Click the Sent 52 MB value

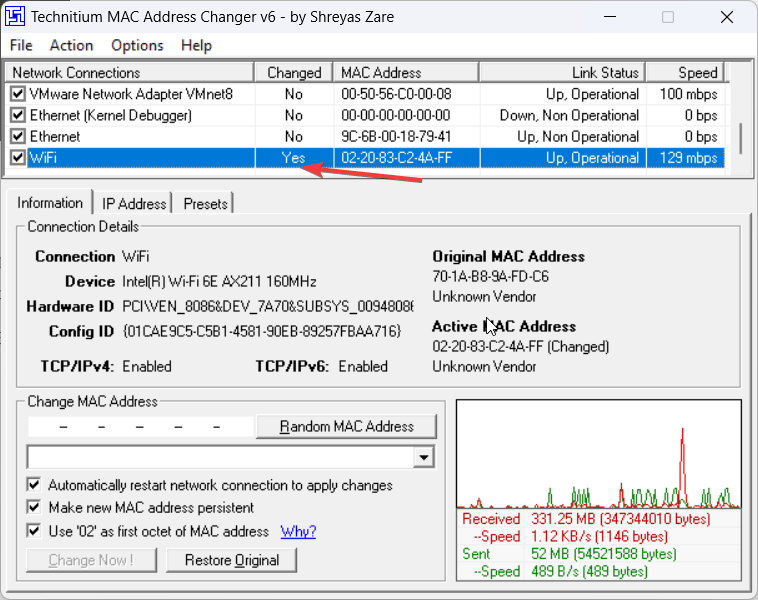(603, 554)
